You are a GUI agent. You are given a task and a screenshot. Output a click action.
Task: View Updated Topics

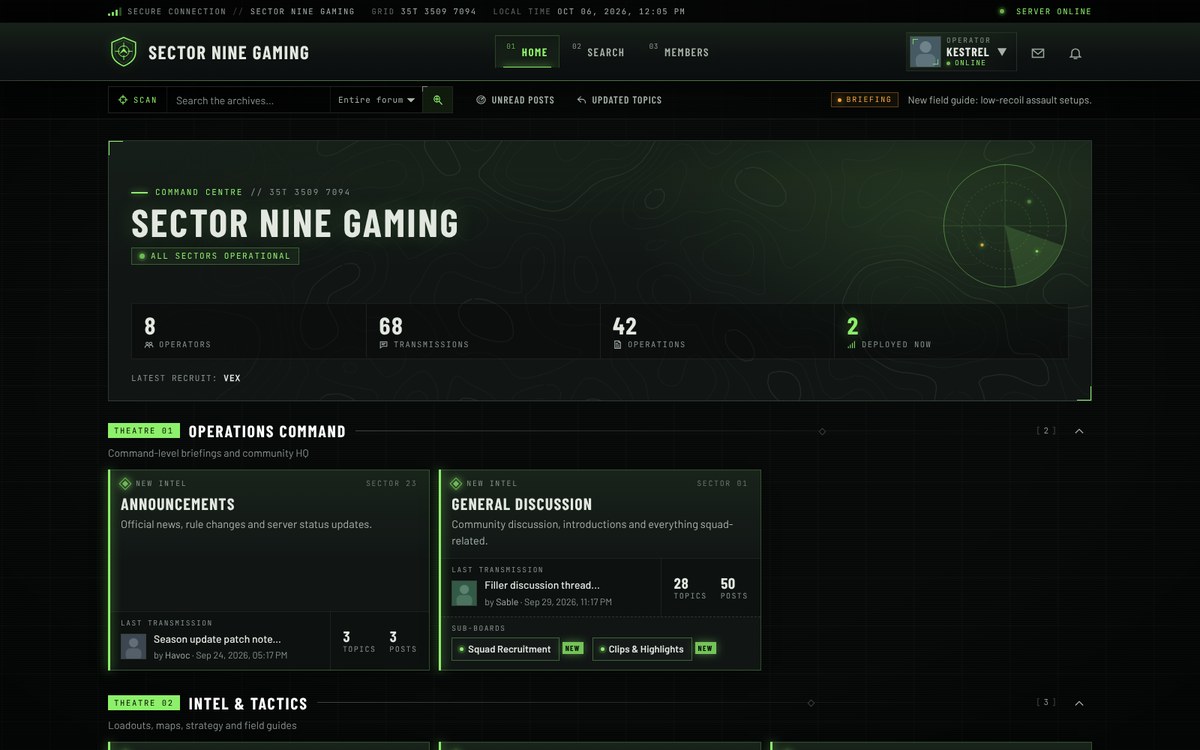pos(619,100)
